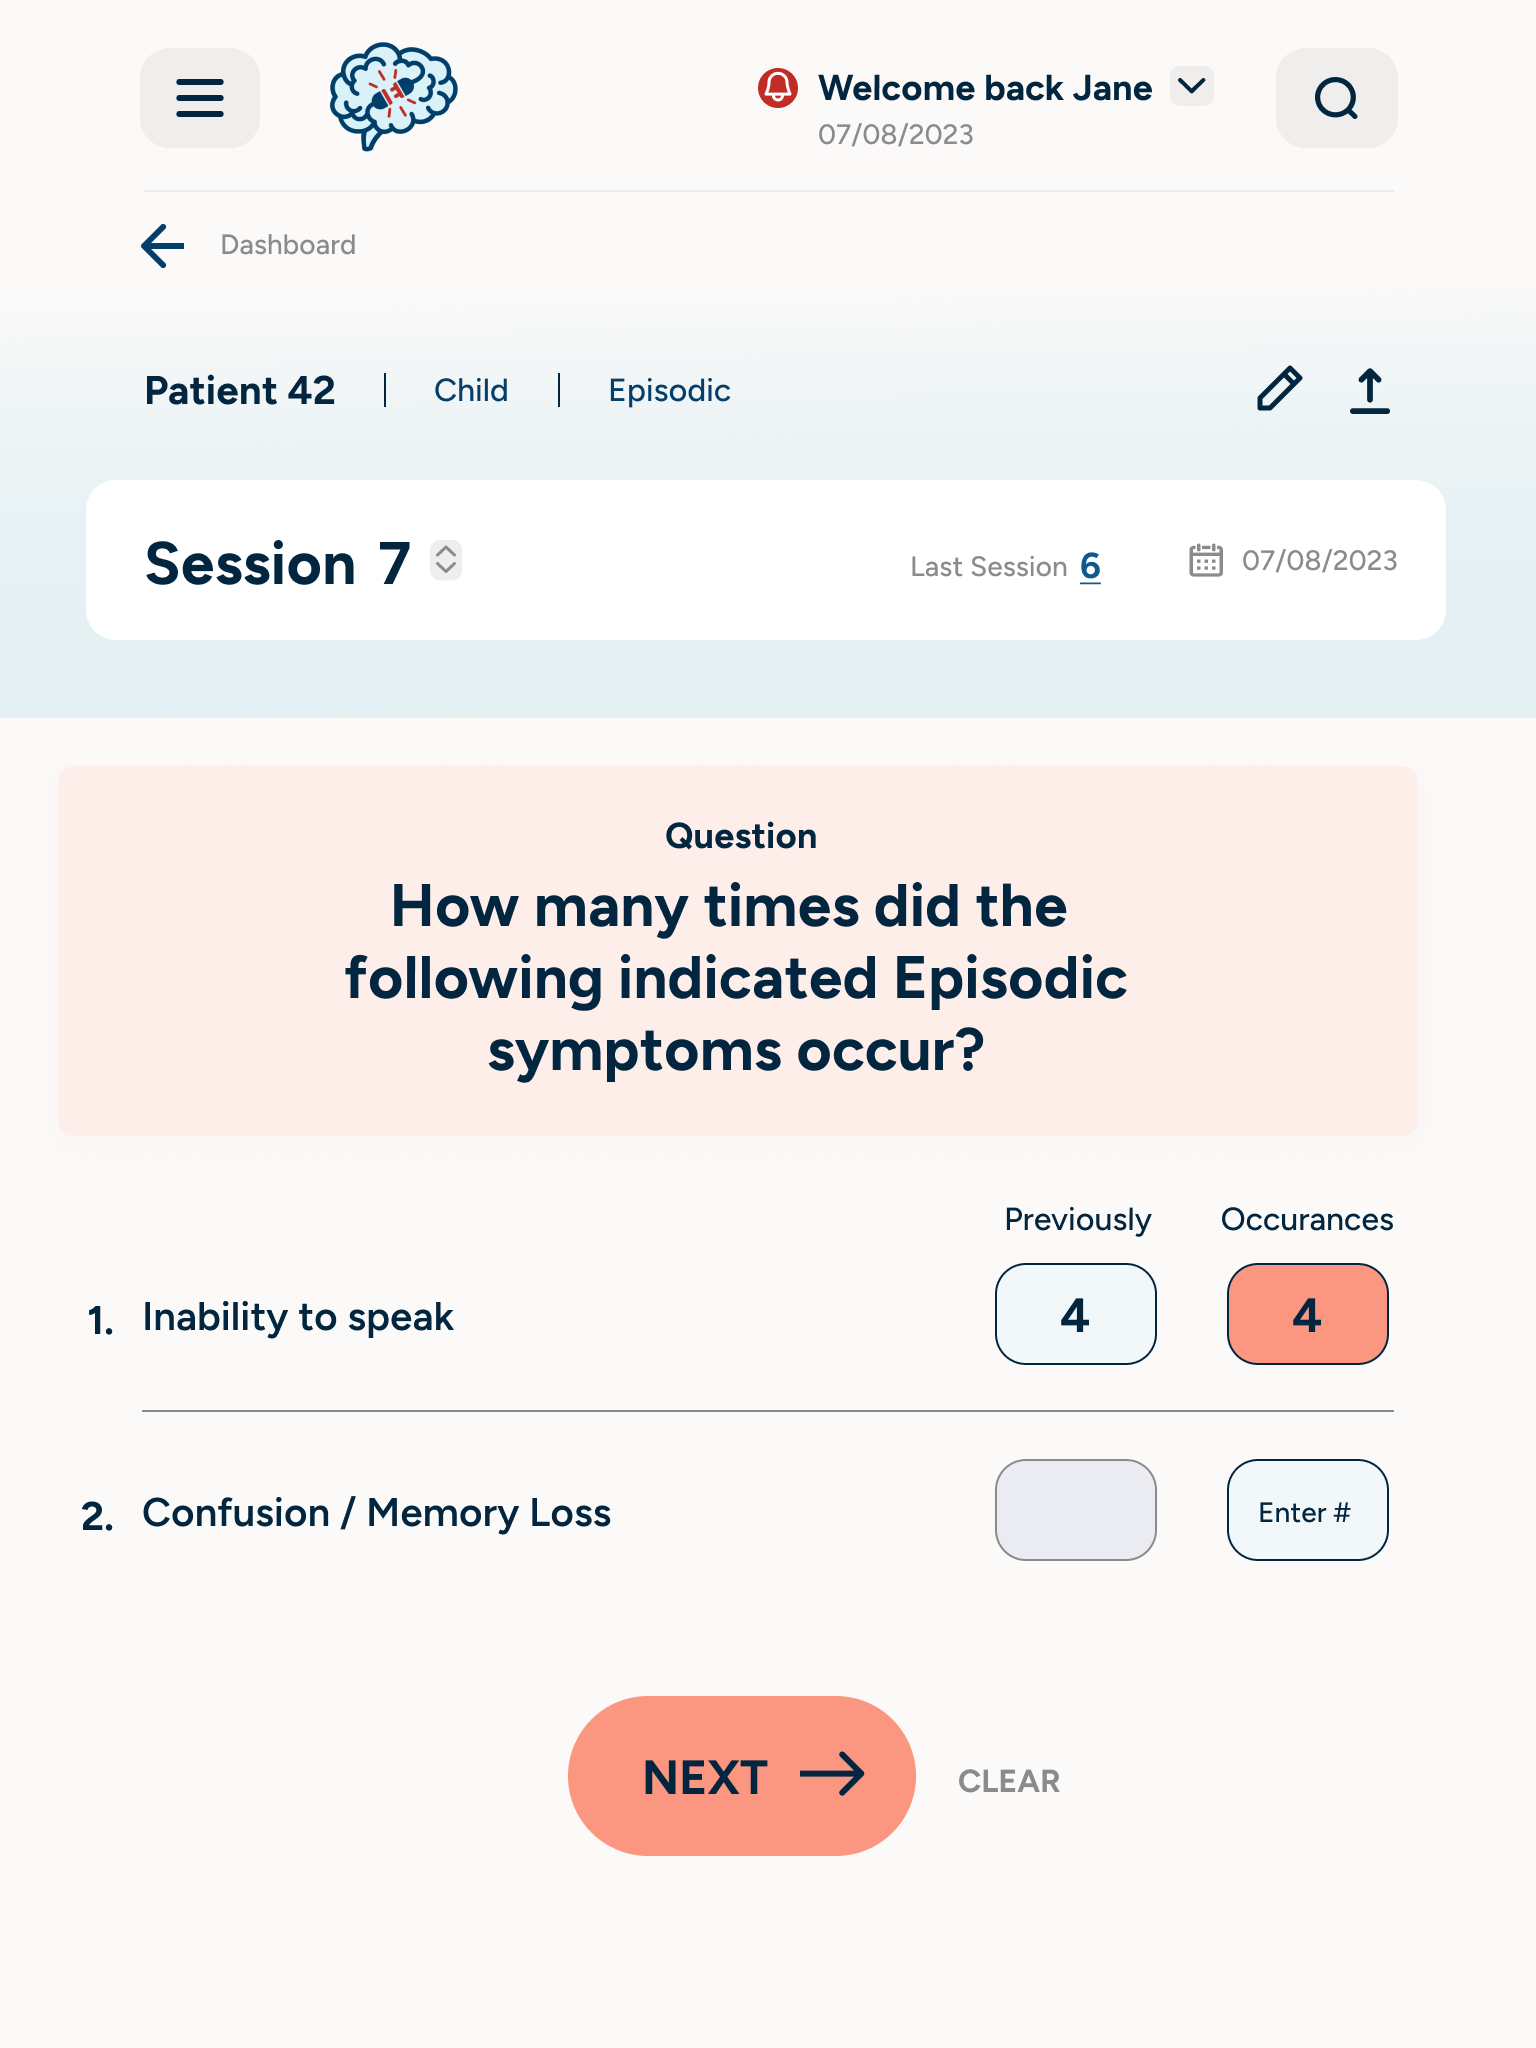The height and width of the screenshot is (2048, 1536).
Task: Open Last Session 6 link
Action: 1090,566
